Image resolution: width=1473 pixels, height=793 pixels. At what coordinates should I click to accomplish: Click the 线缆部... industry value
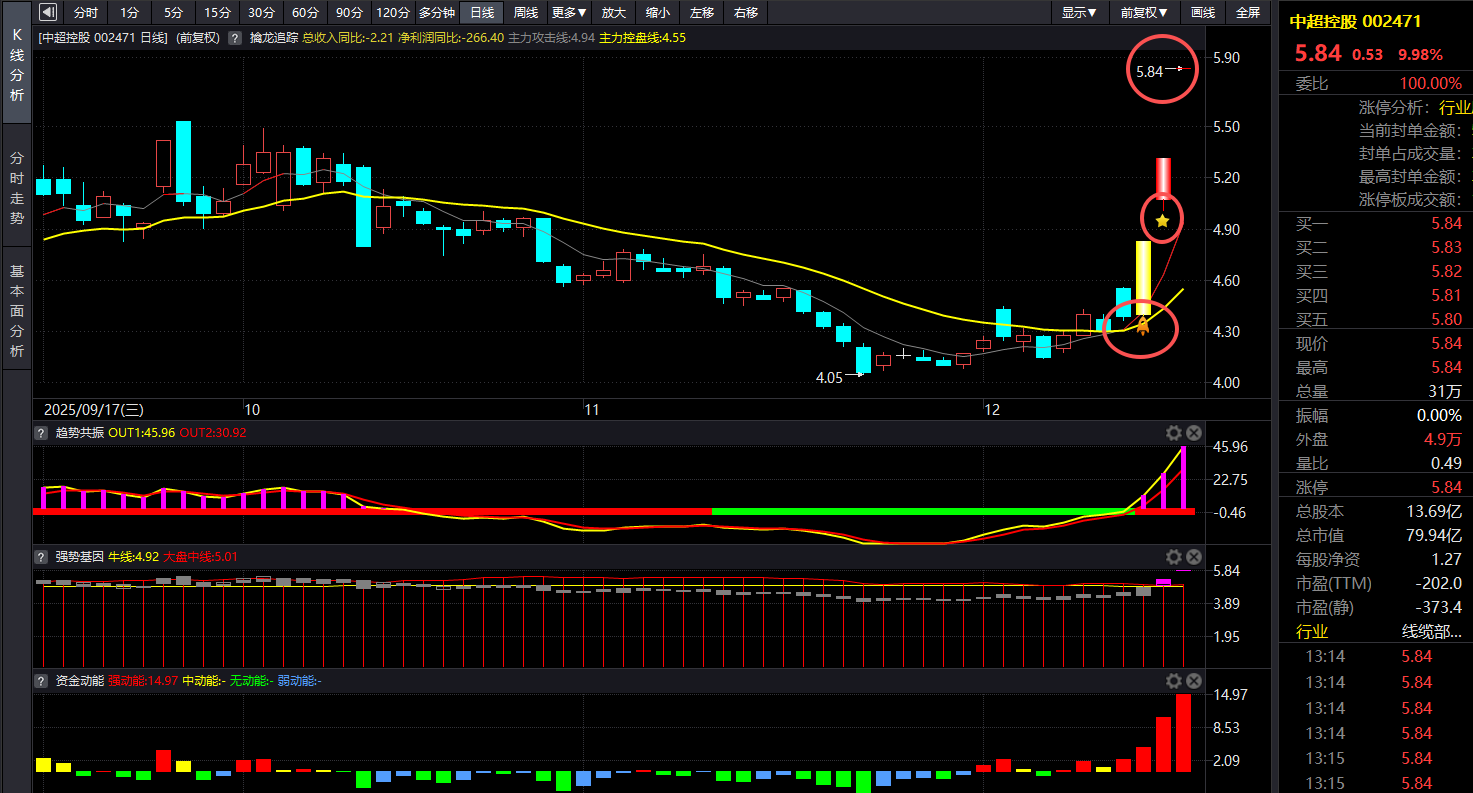1431,632
